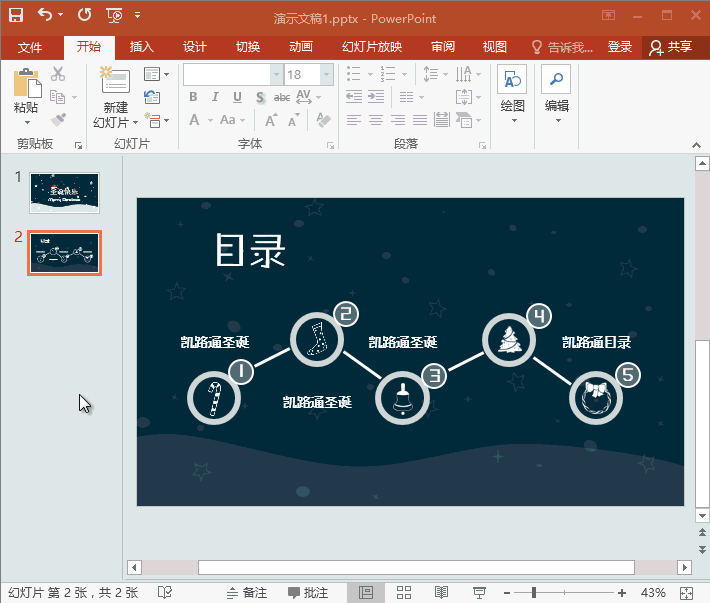Click the Paste clipboard icon

pos(26,84)
